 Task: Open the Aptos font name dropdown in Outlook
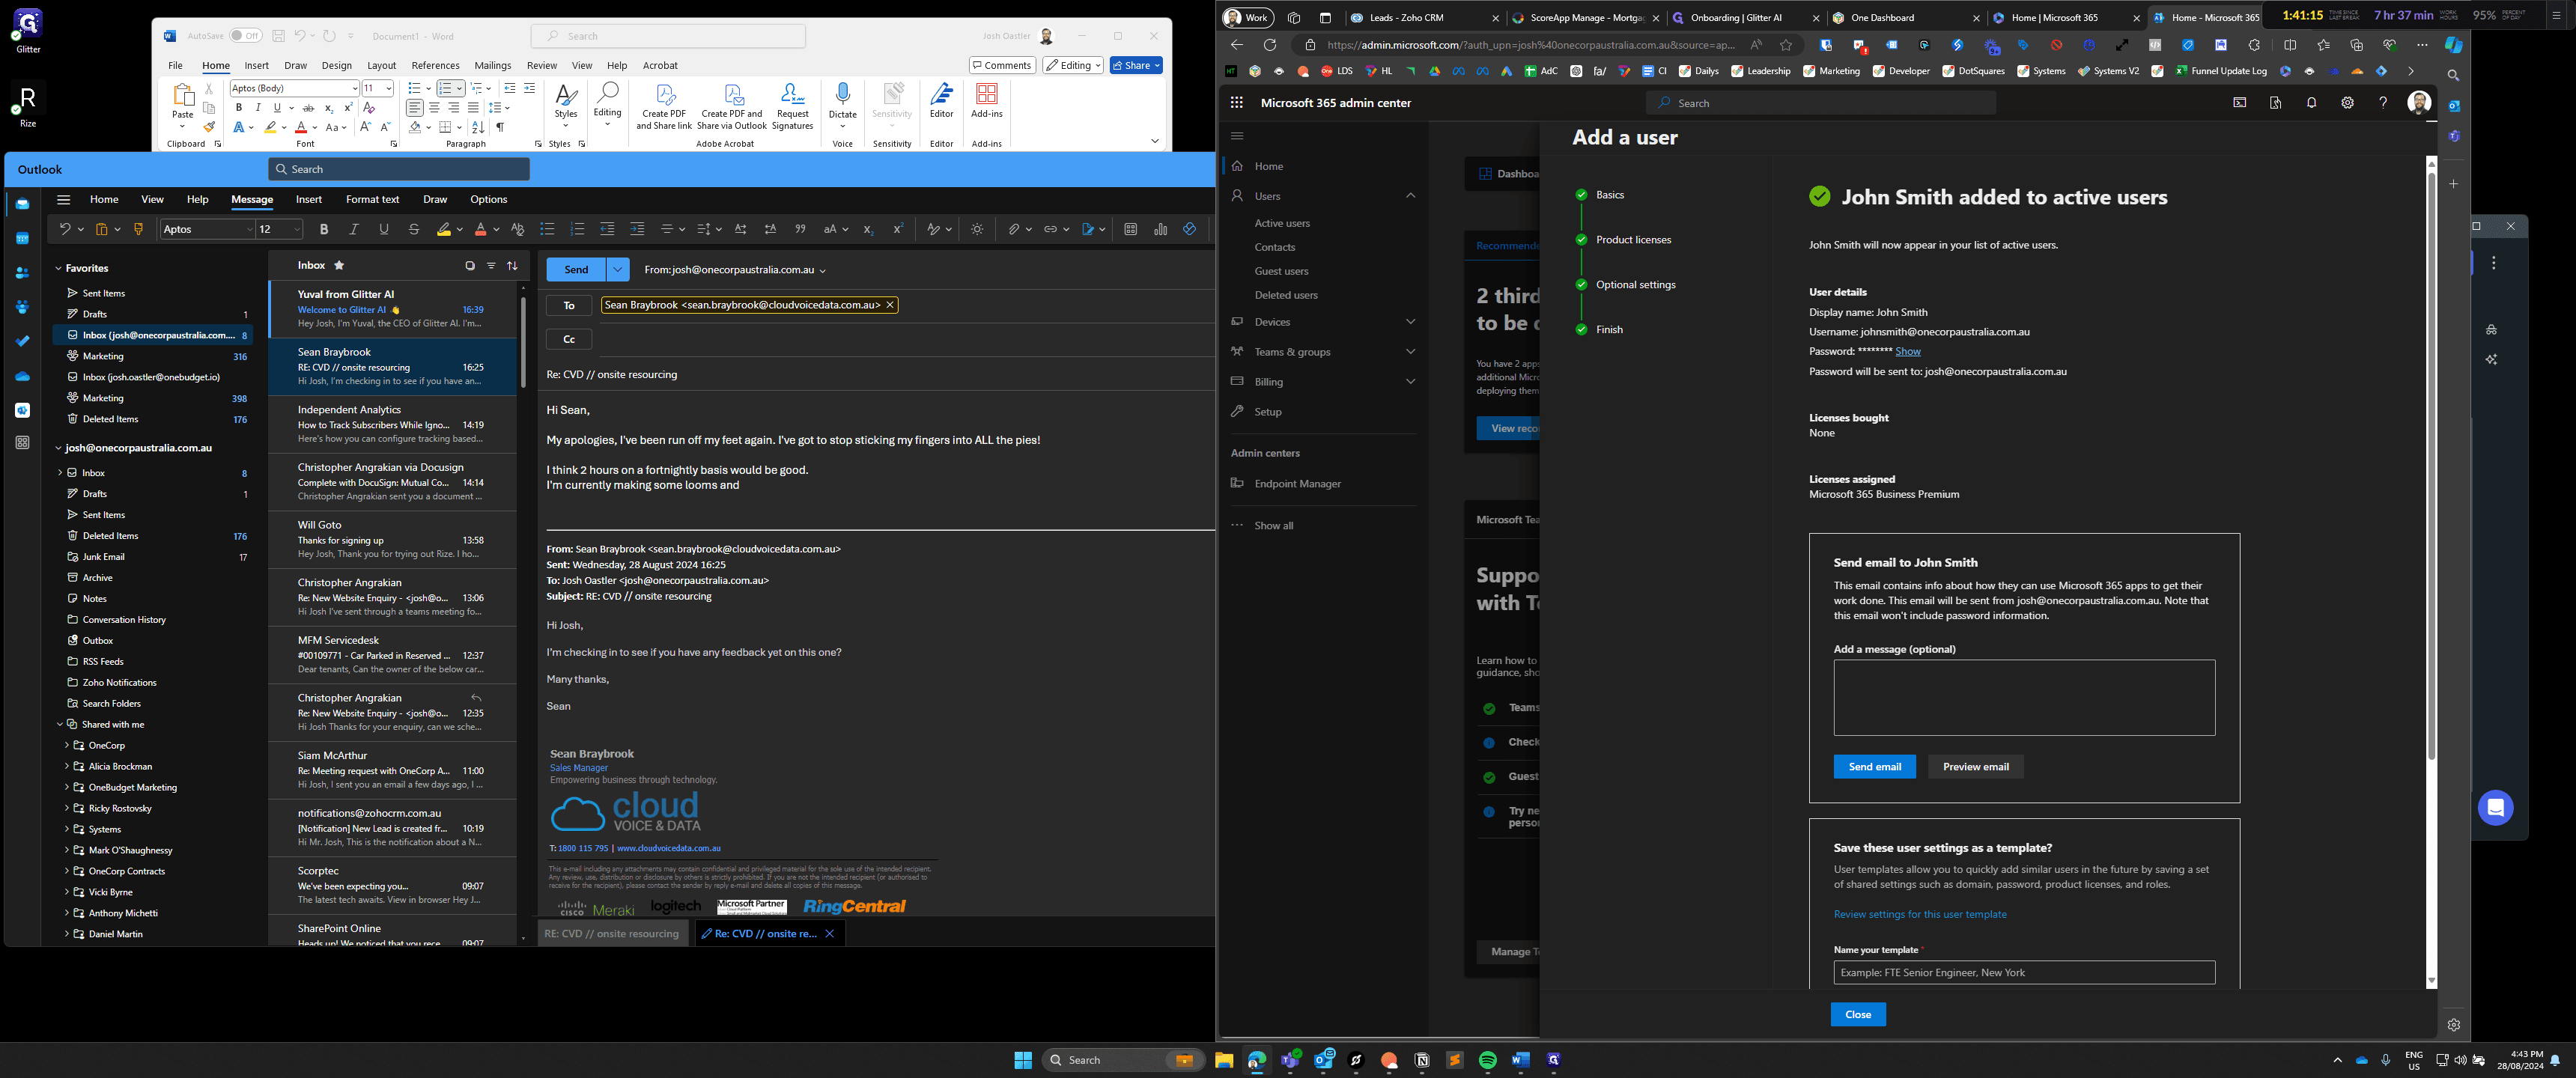click(x=249, y=229)
